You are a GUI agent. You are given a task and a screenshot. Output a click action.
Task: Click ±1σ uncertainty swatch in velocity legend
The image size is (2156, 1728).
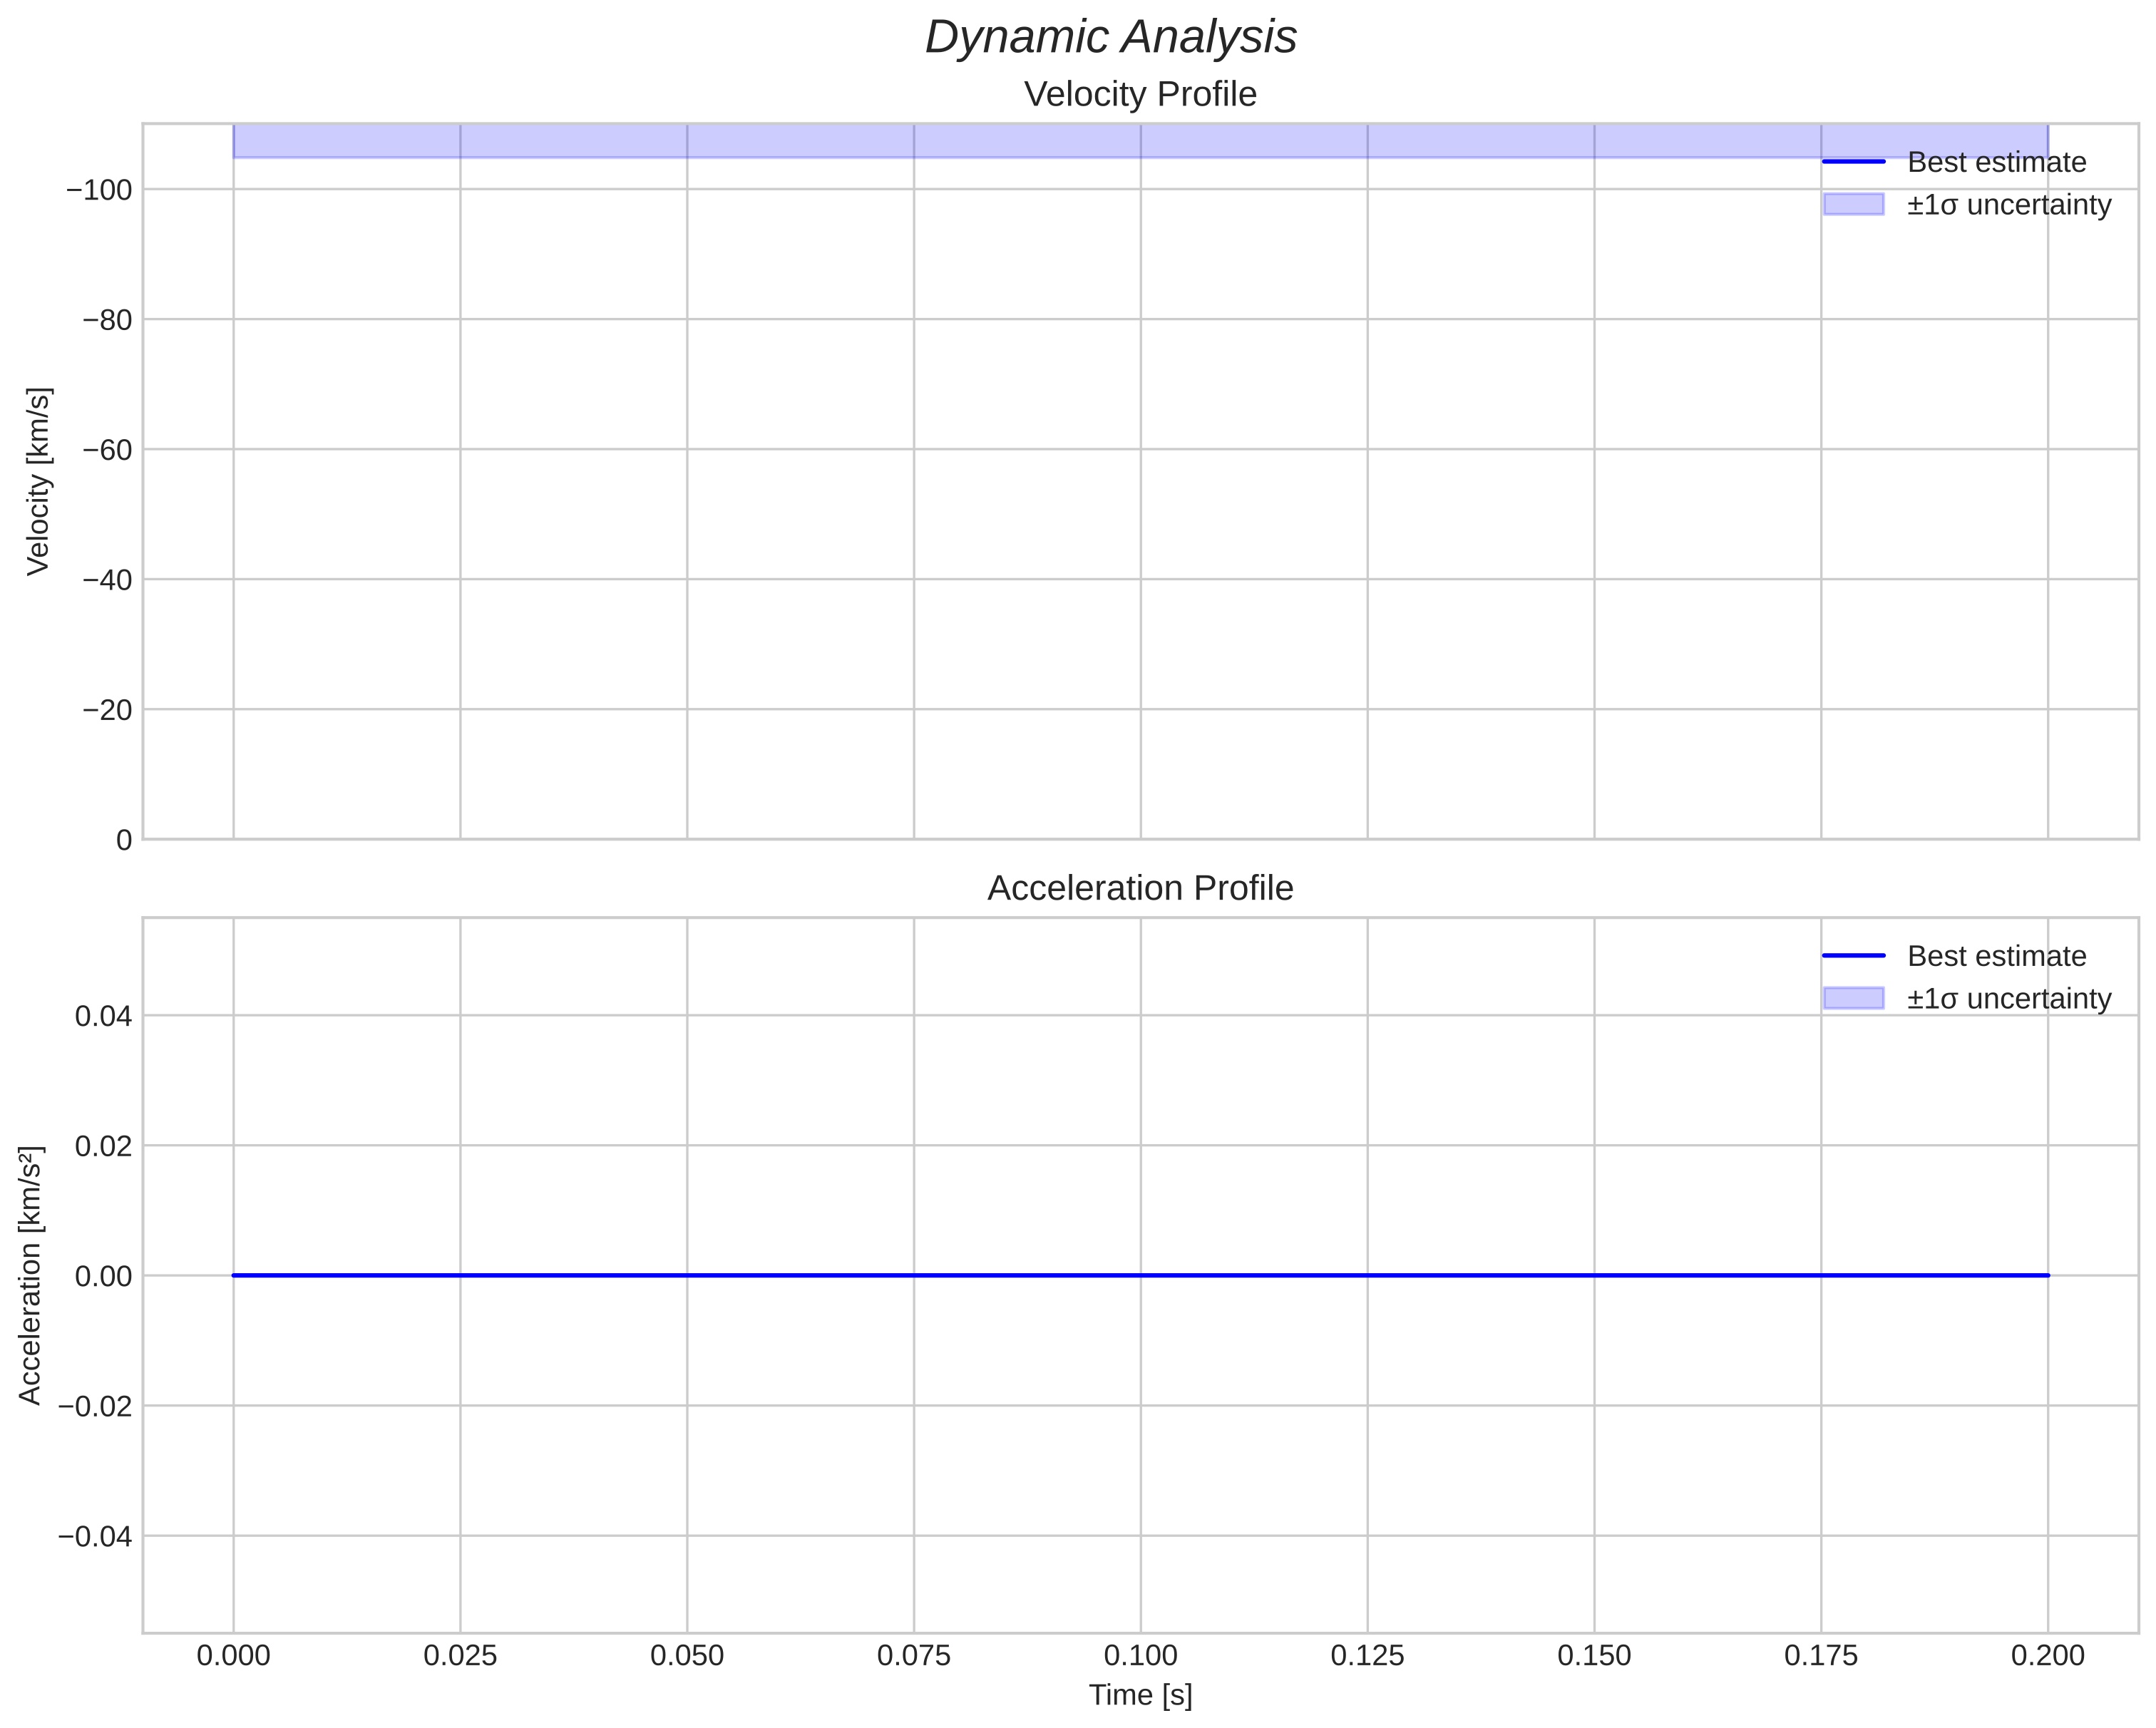click(1853, 204)
